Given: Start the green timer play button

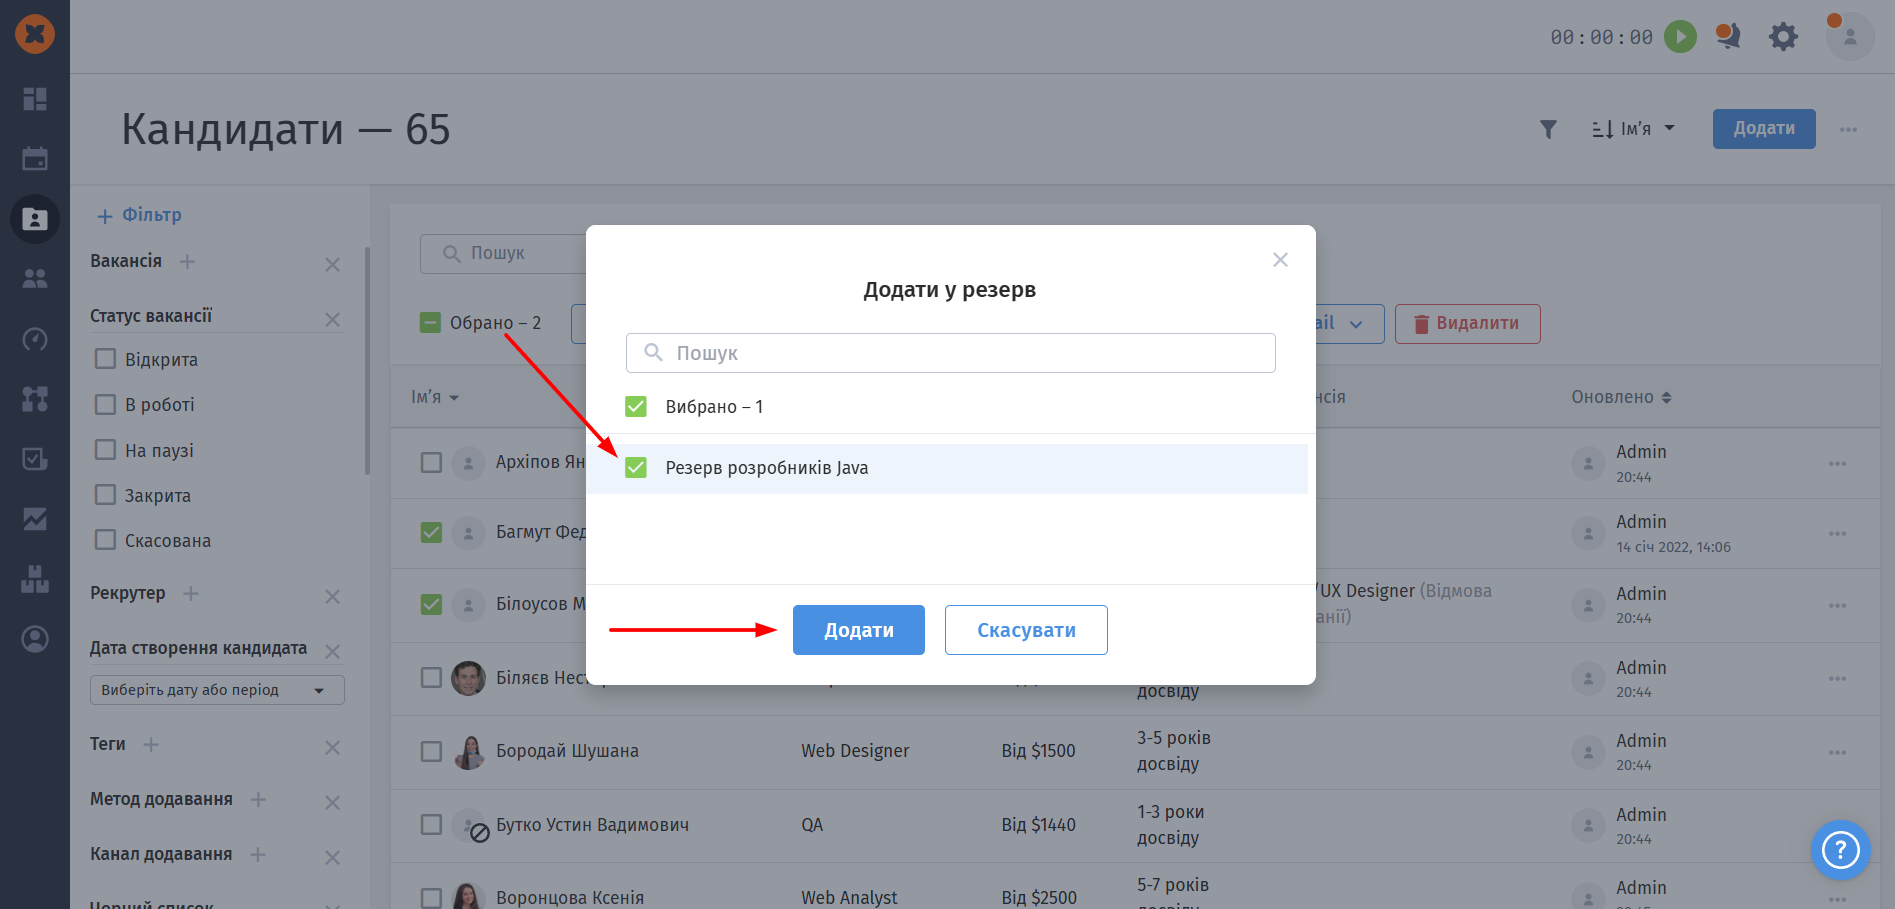Looking at the screenshot, I should 1680,37.
